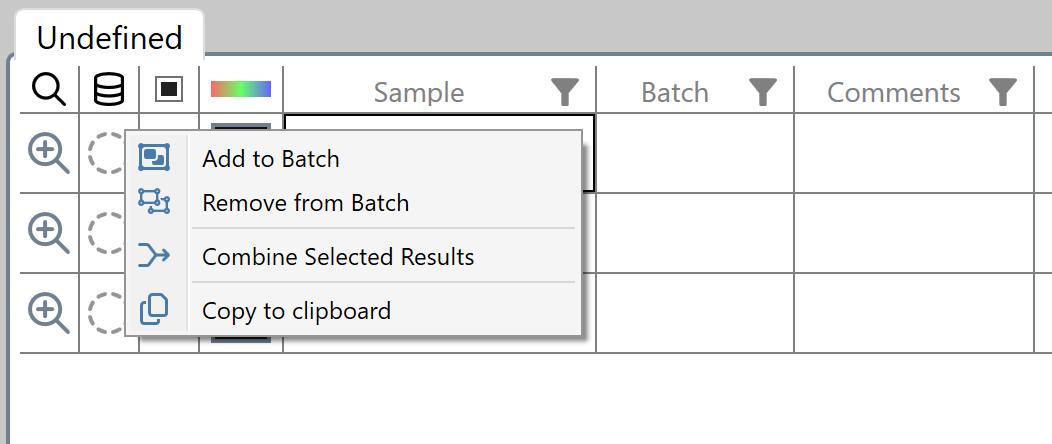Zoom into the third row result
This screenshot has width=1052, height=444.
pyautogui.click(x=48, y=313)
